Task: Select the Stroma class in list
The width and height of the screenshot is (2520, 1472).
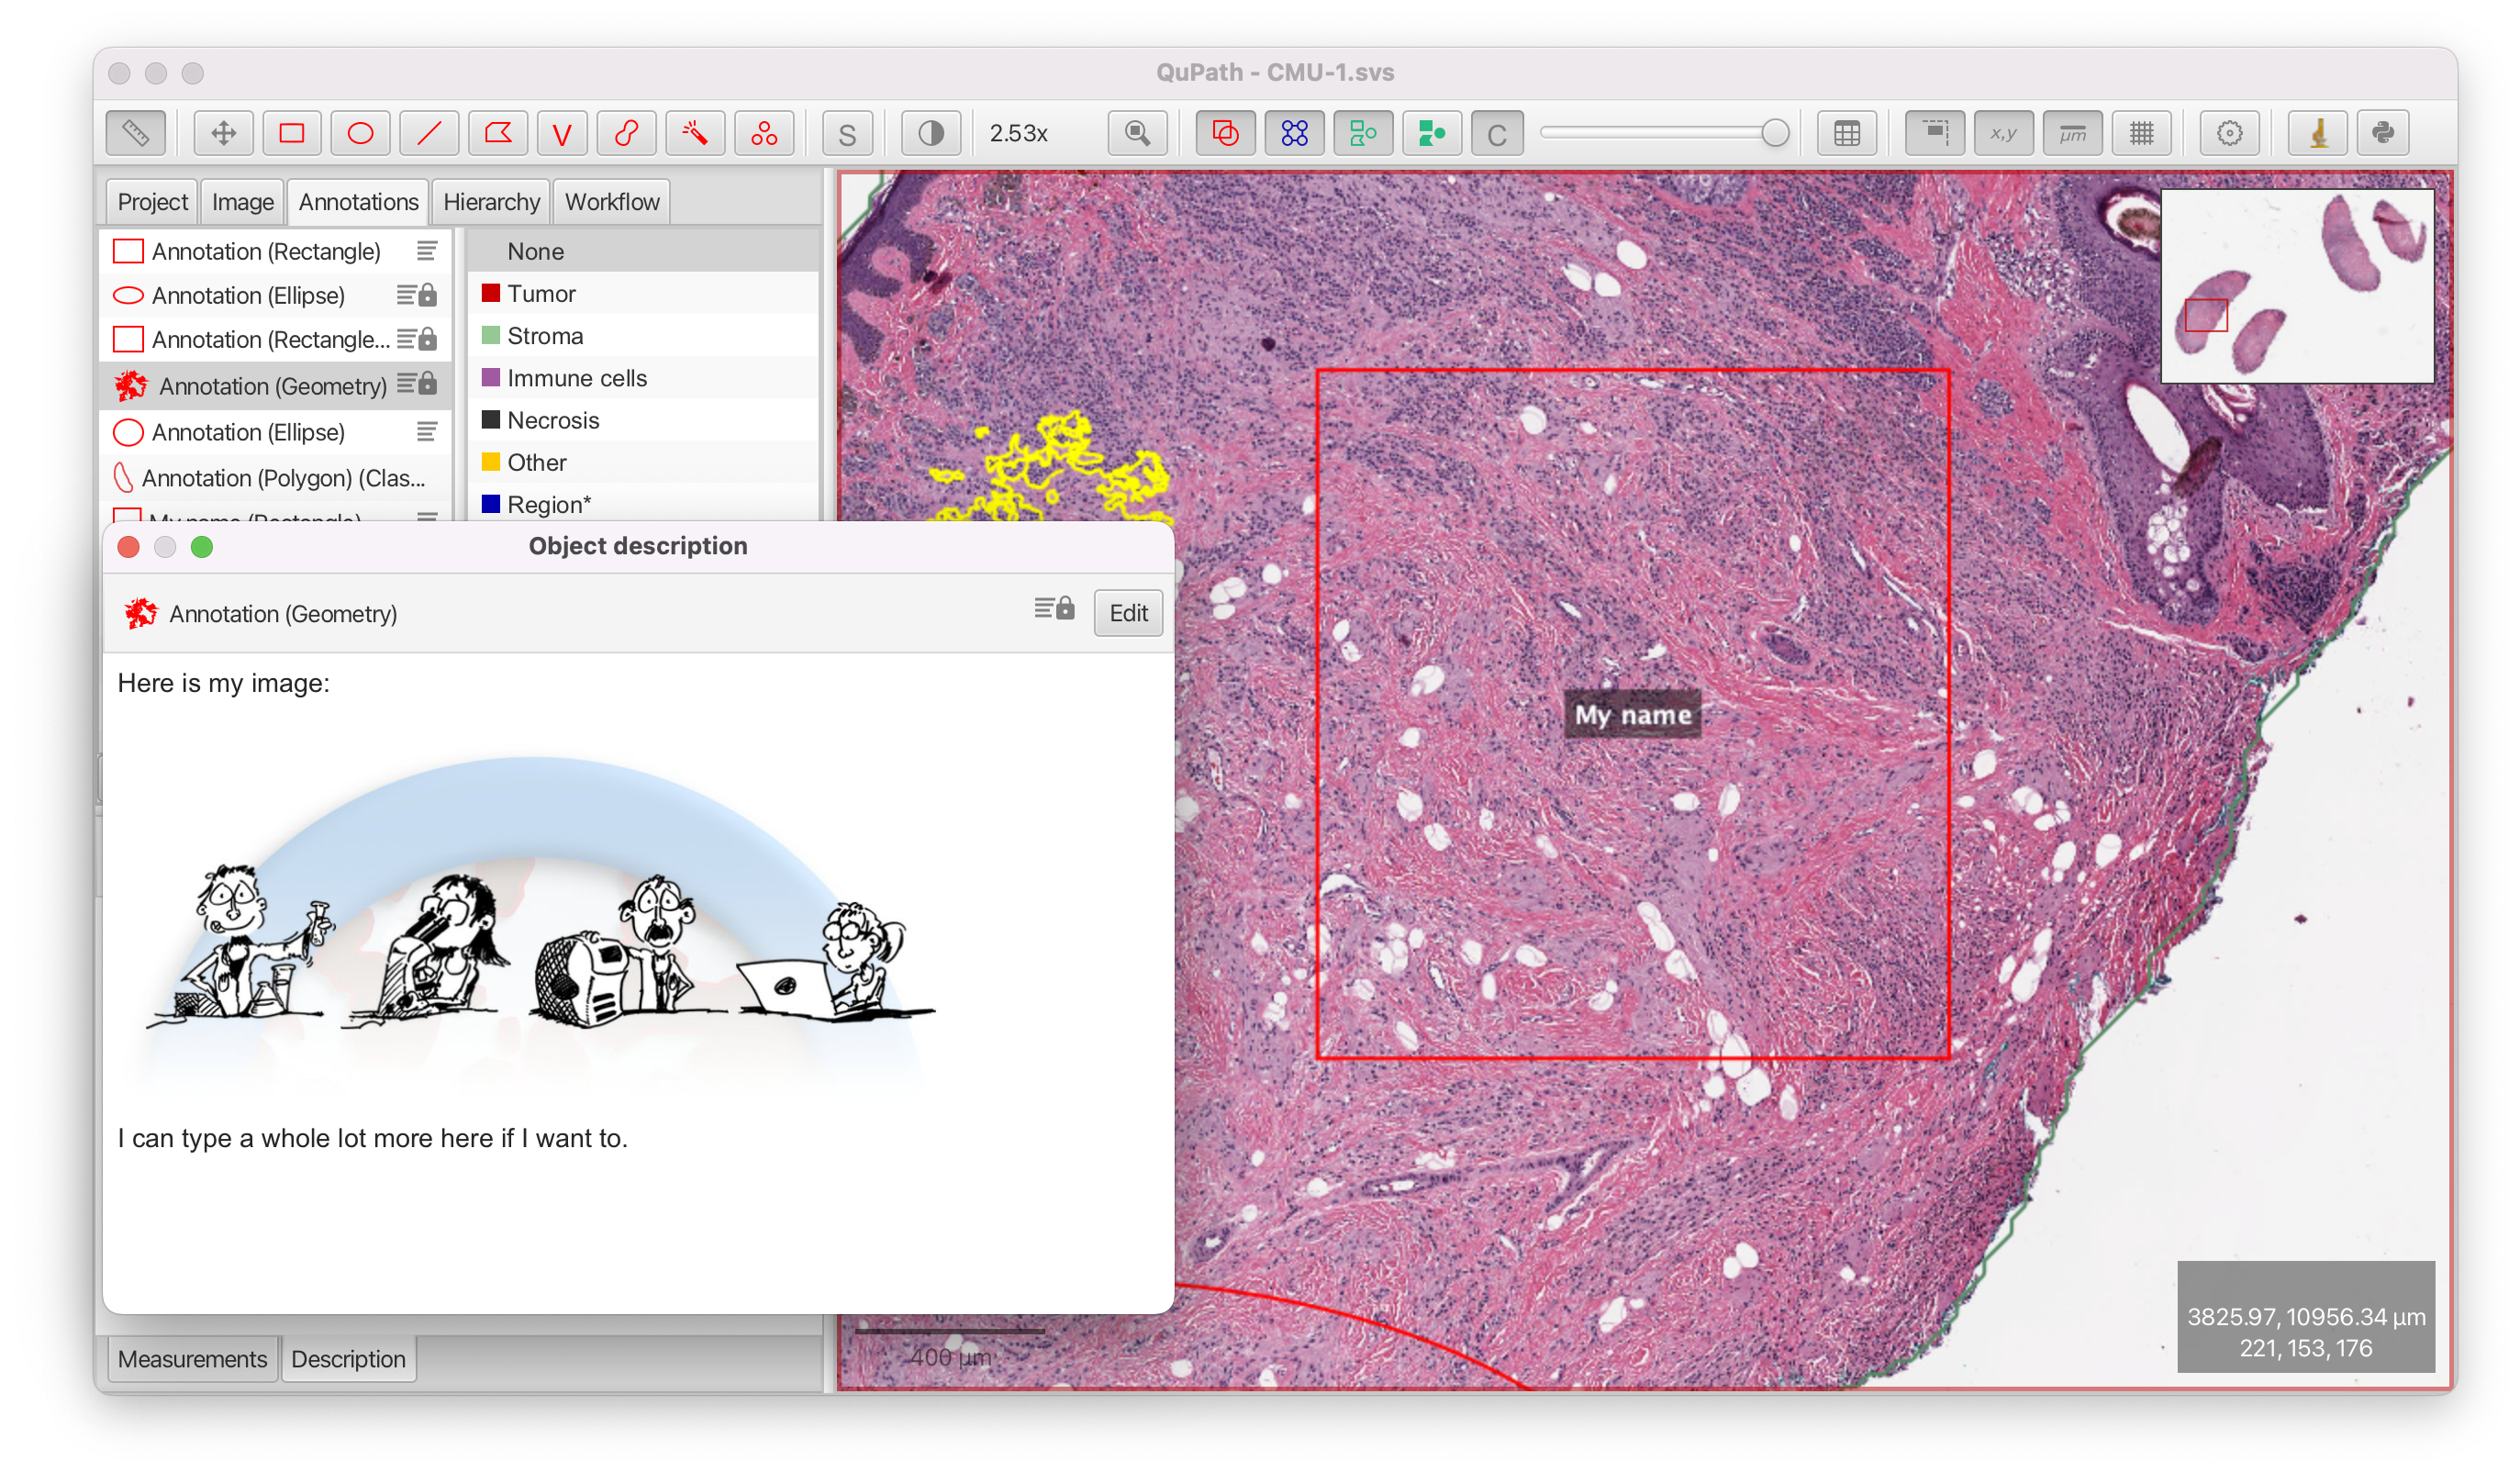Action: (x=643, y=336)
